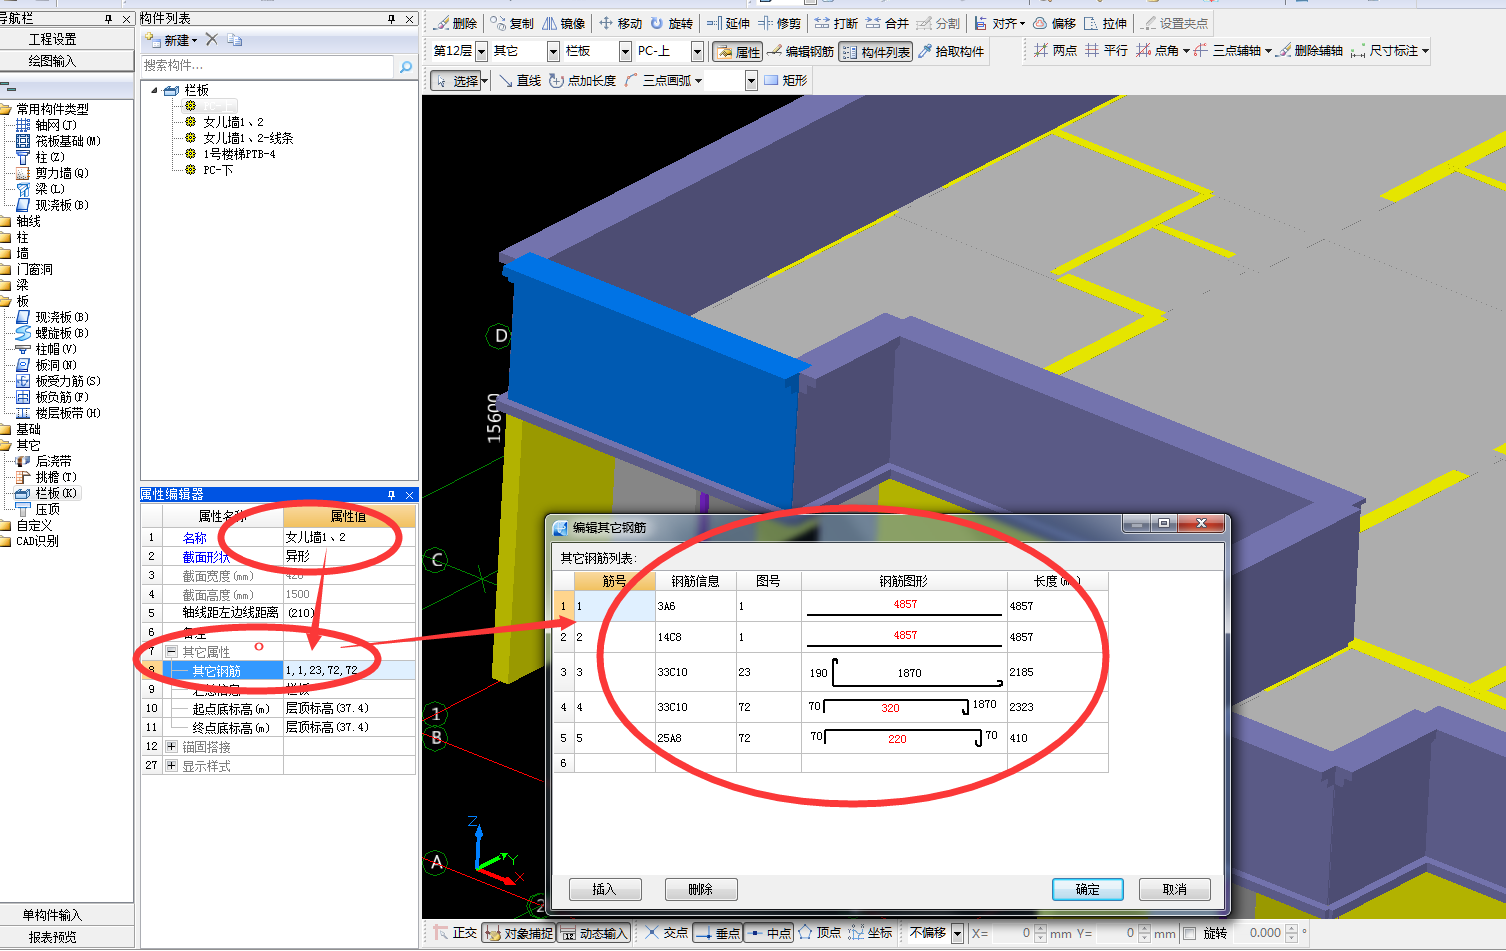Select the 修剪 trim tool

point(780,23)
